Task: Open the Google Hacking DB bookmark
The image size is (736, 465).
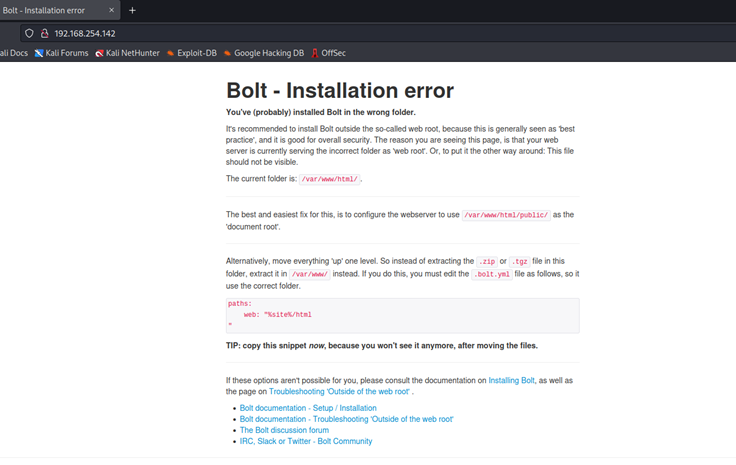Action: point(264,53)
